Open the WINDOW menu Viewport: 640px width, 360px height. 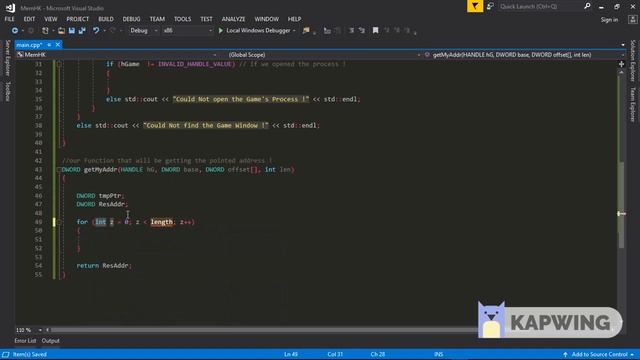(x=267, y=19)
